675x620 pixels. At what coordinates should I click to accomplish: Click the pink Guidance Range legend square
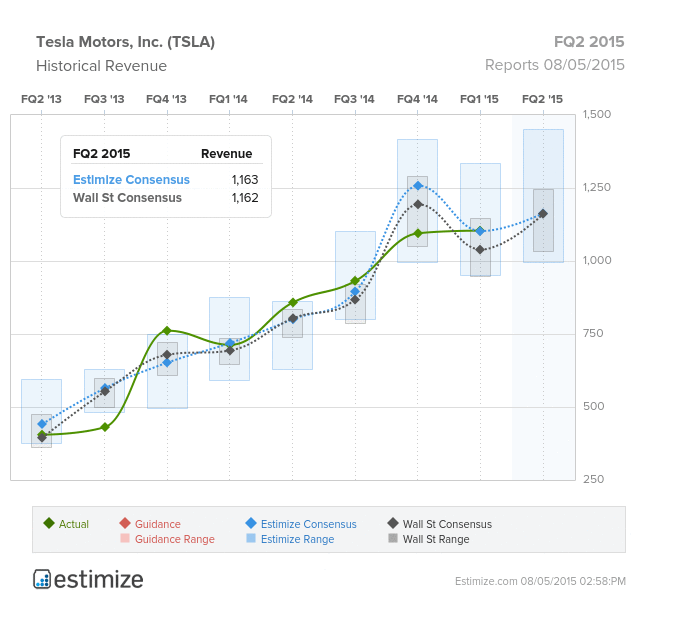click(x=125, y=538)
